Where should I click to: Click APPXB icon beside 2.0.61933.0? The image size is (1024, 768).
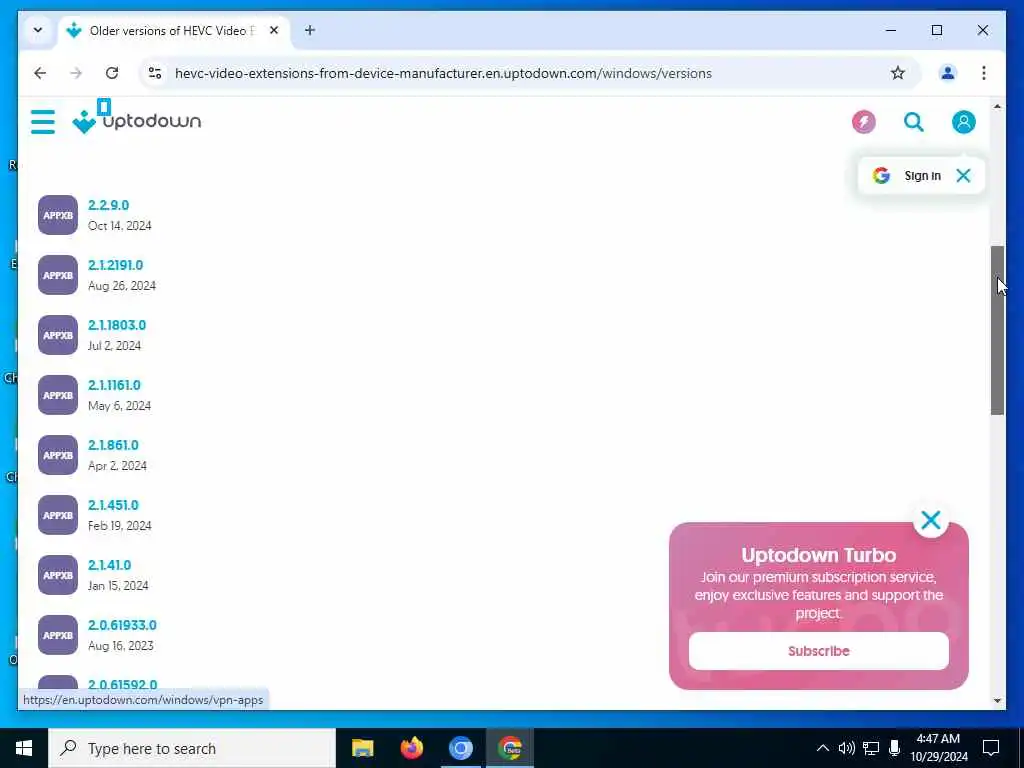coord(57,635)
